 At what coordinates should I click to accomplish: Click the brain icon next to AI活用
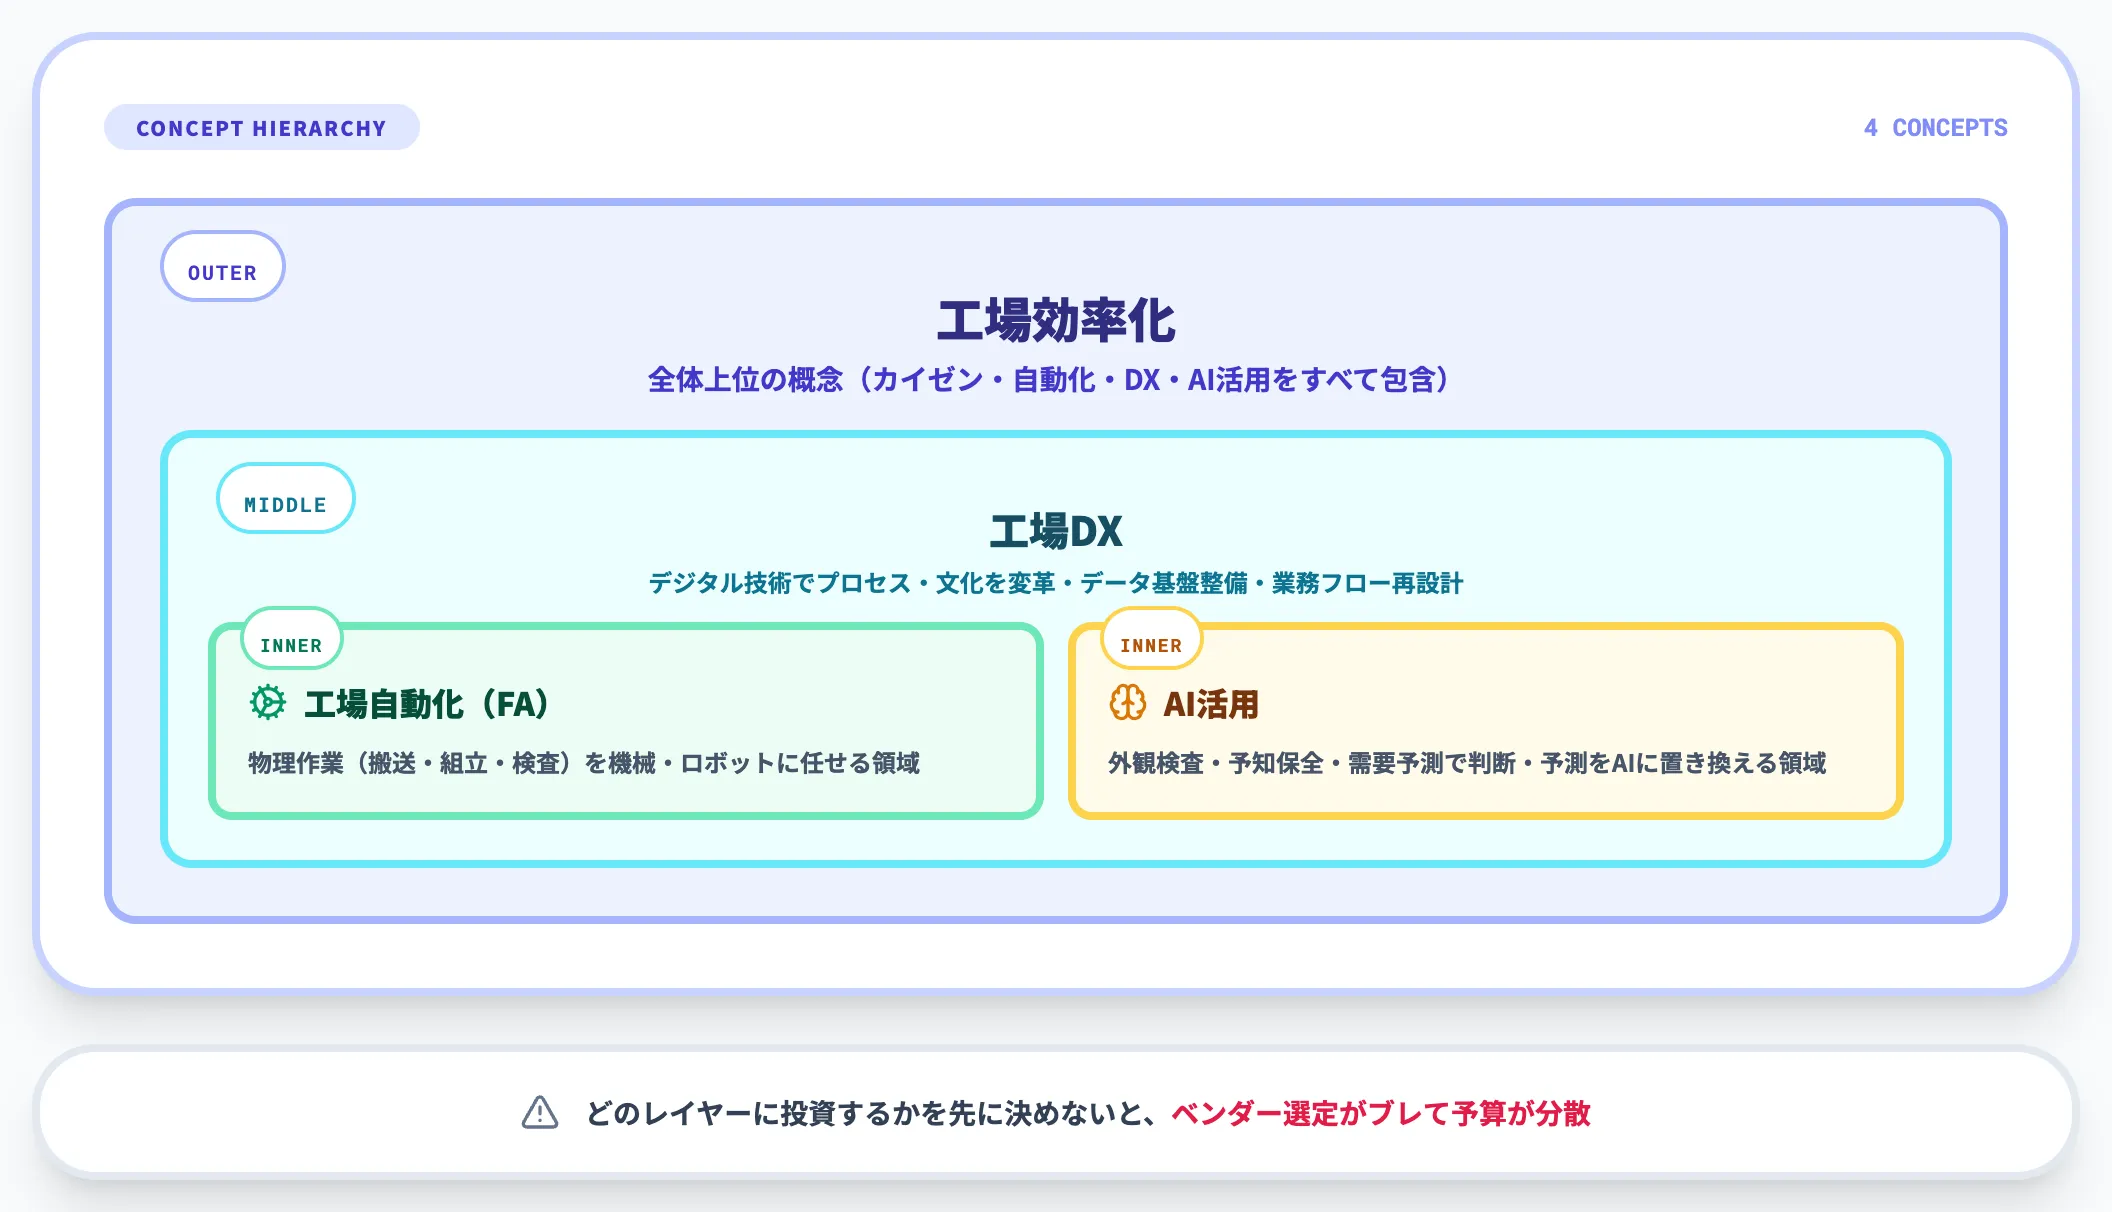(x=1128, y=703)
